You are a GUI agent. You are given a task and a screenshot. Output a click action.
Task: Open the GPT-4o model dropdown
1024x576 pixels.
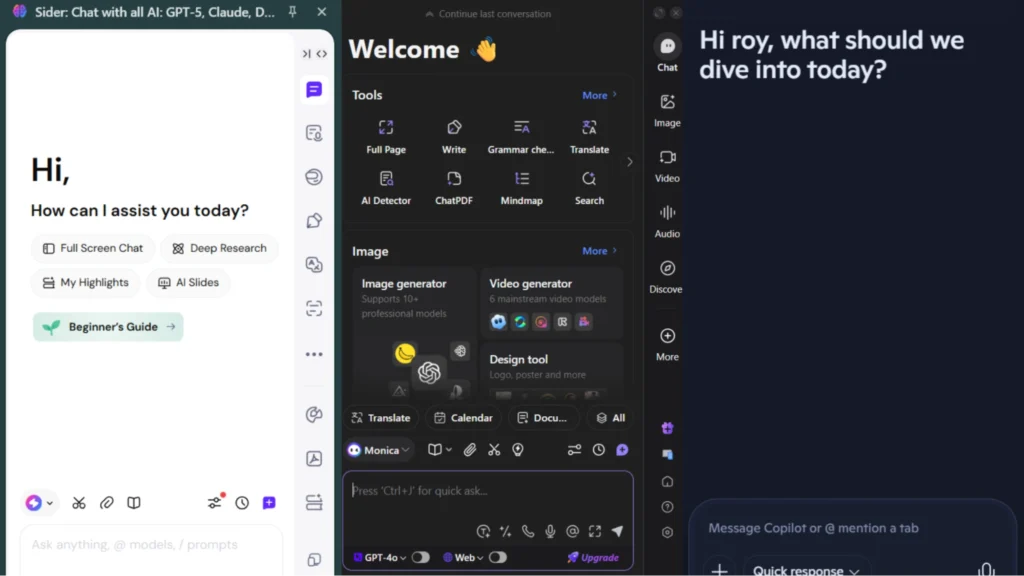(x=380, y=558)
